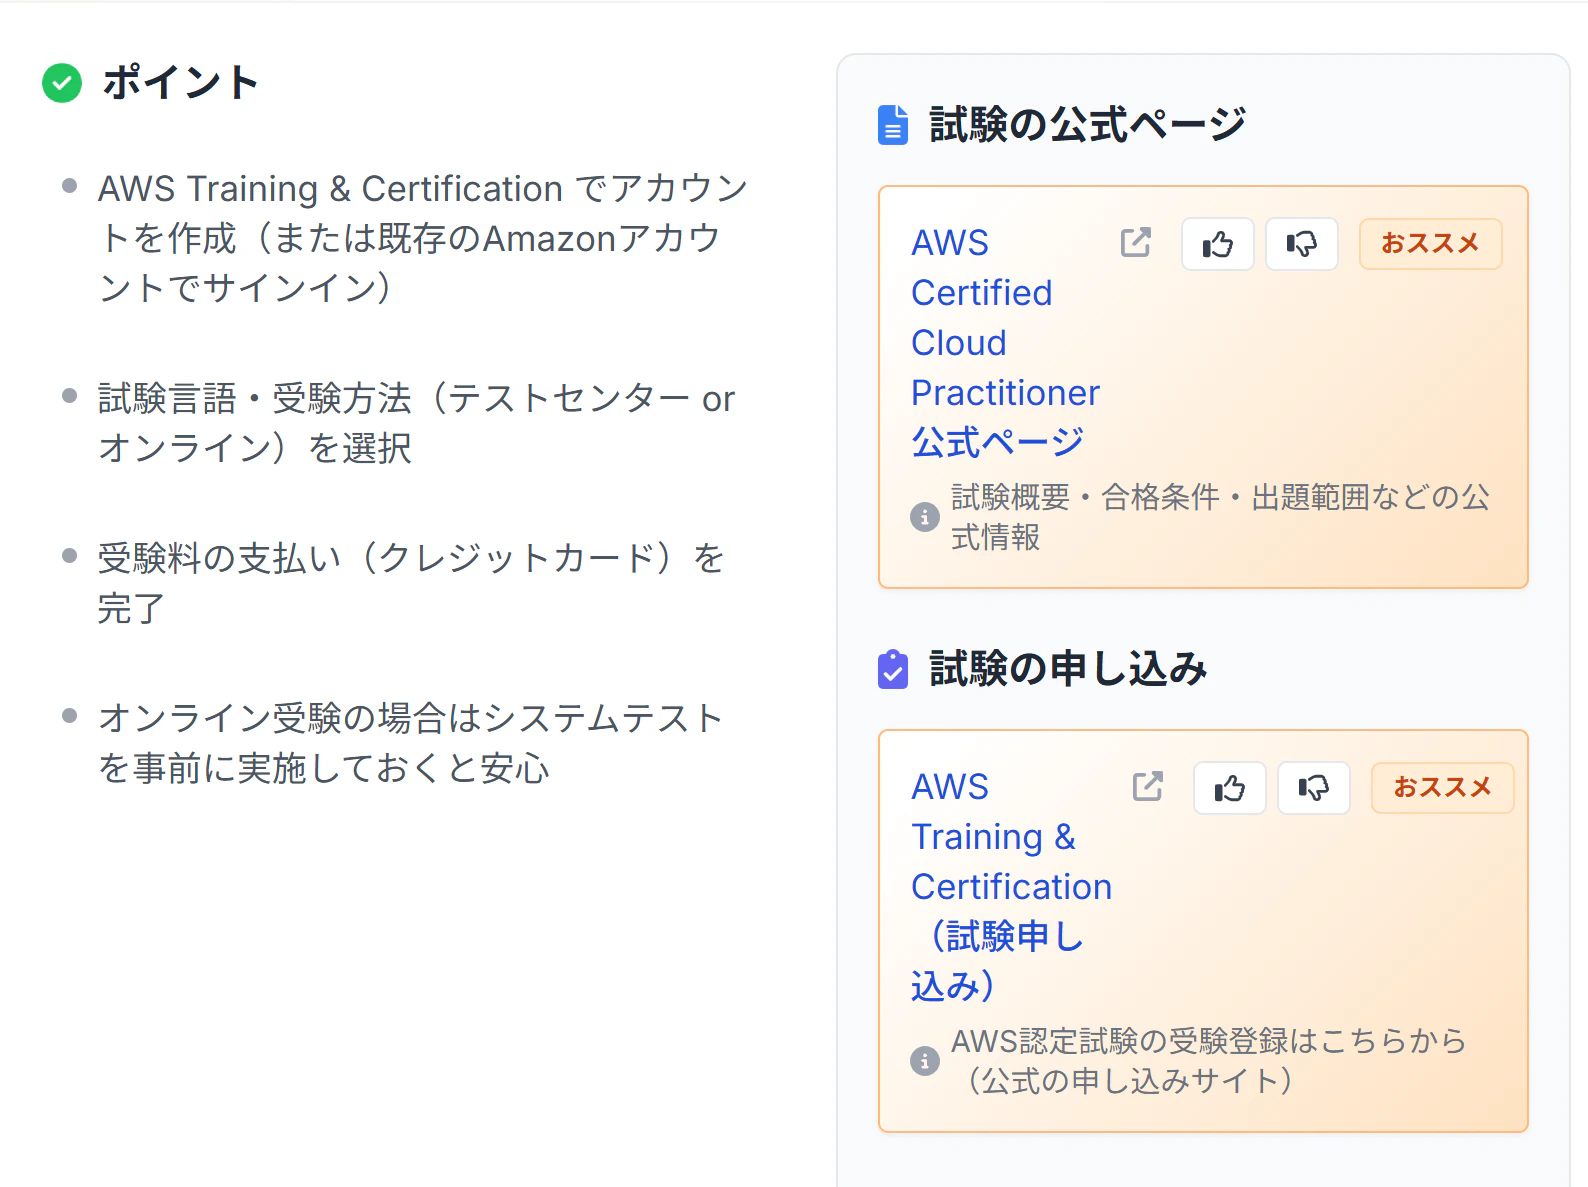1588x1187 pixels.
Task: Click the info icon beside AWS認定試験の受験登録 text
Action: point(924,1061)
